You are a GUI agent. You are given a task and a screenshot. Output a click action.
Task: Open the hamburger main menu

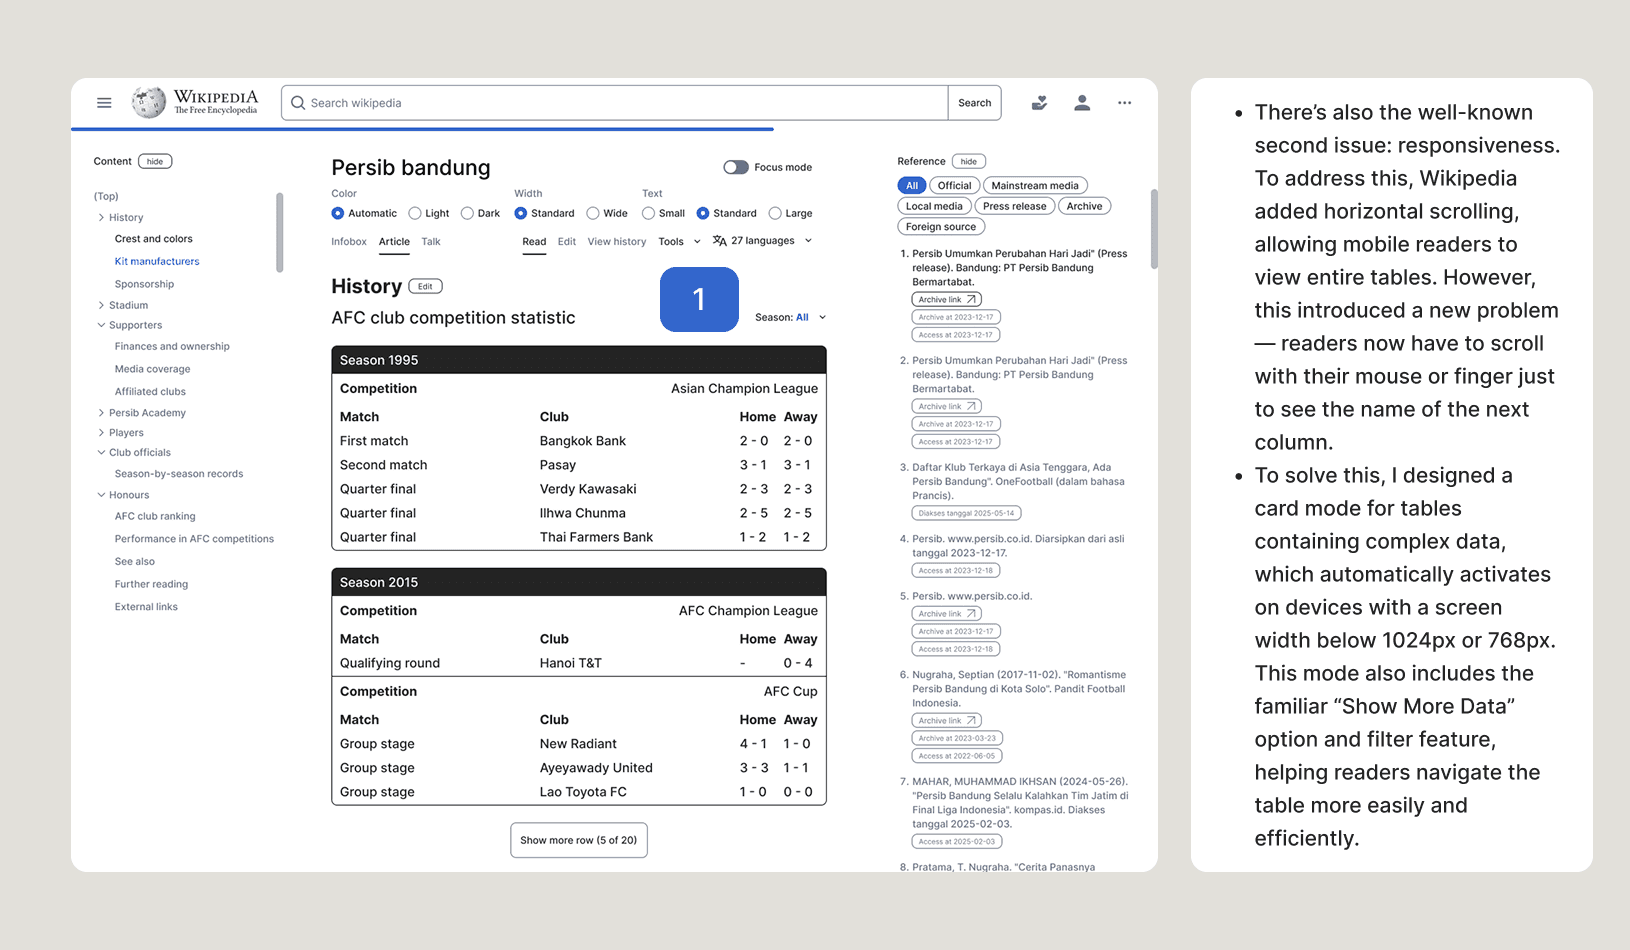[x=104, y=103]
